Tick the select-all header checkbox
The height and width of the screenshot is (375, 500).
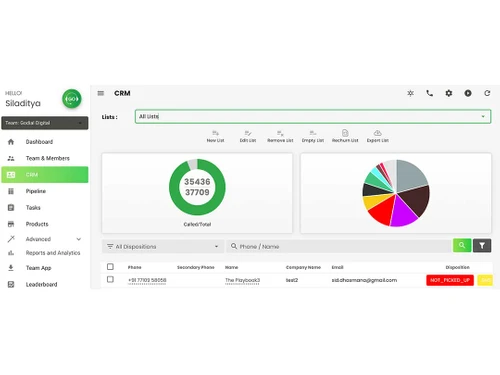pos(110,267)
